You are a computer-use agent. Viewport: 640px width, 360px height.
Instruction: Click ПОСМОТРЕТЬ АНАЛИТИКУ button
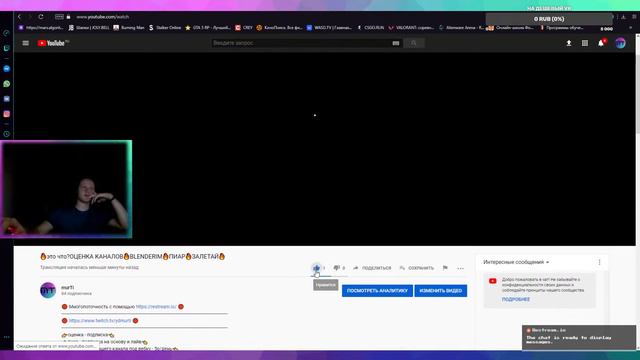pyautogui.click(x=377, y=291)
